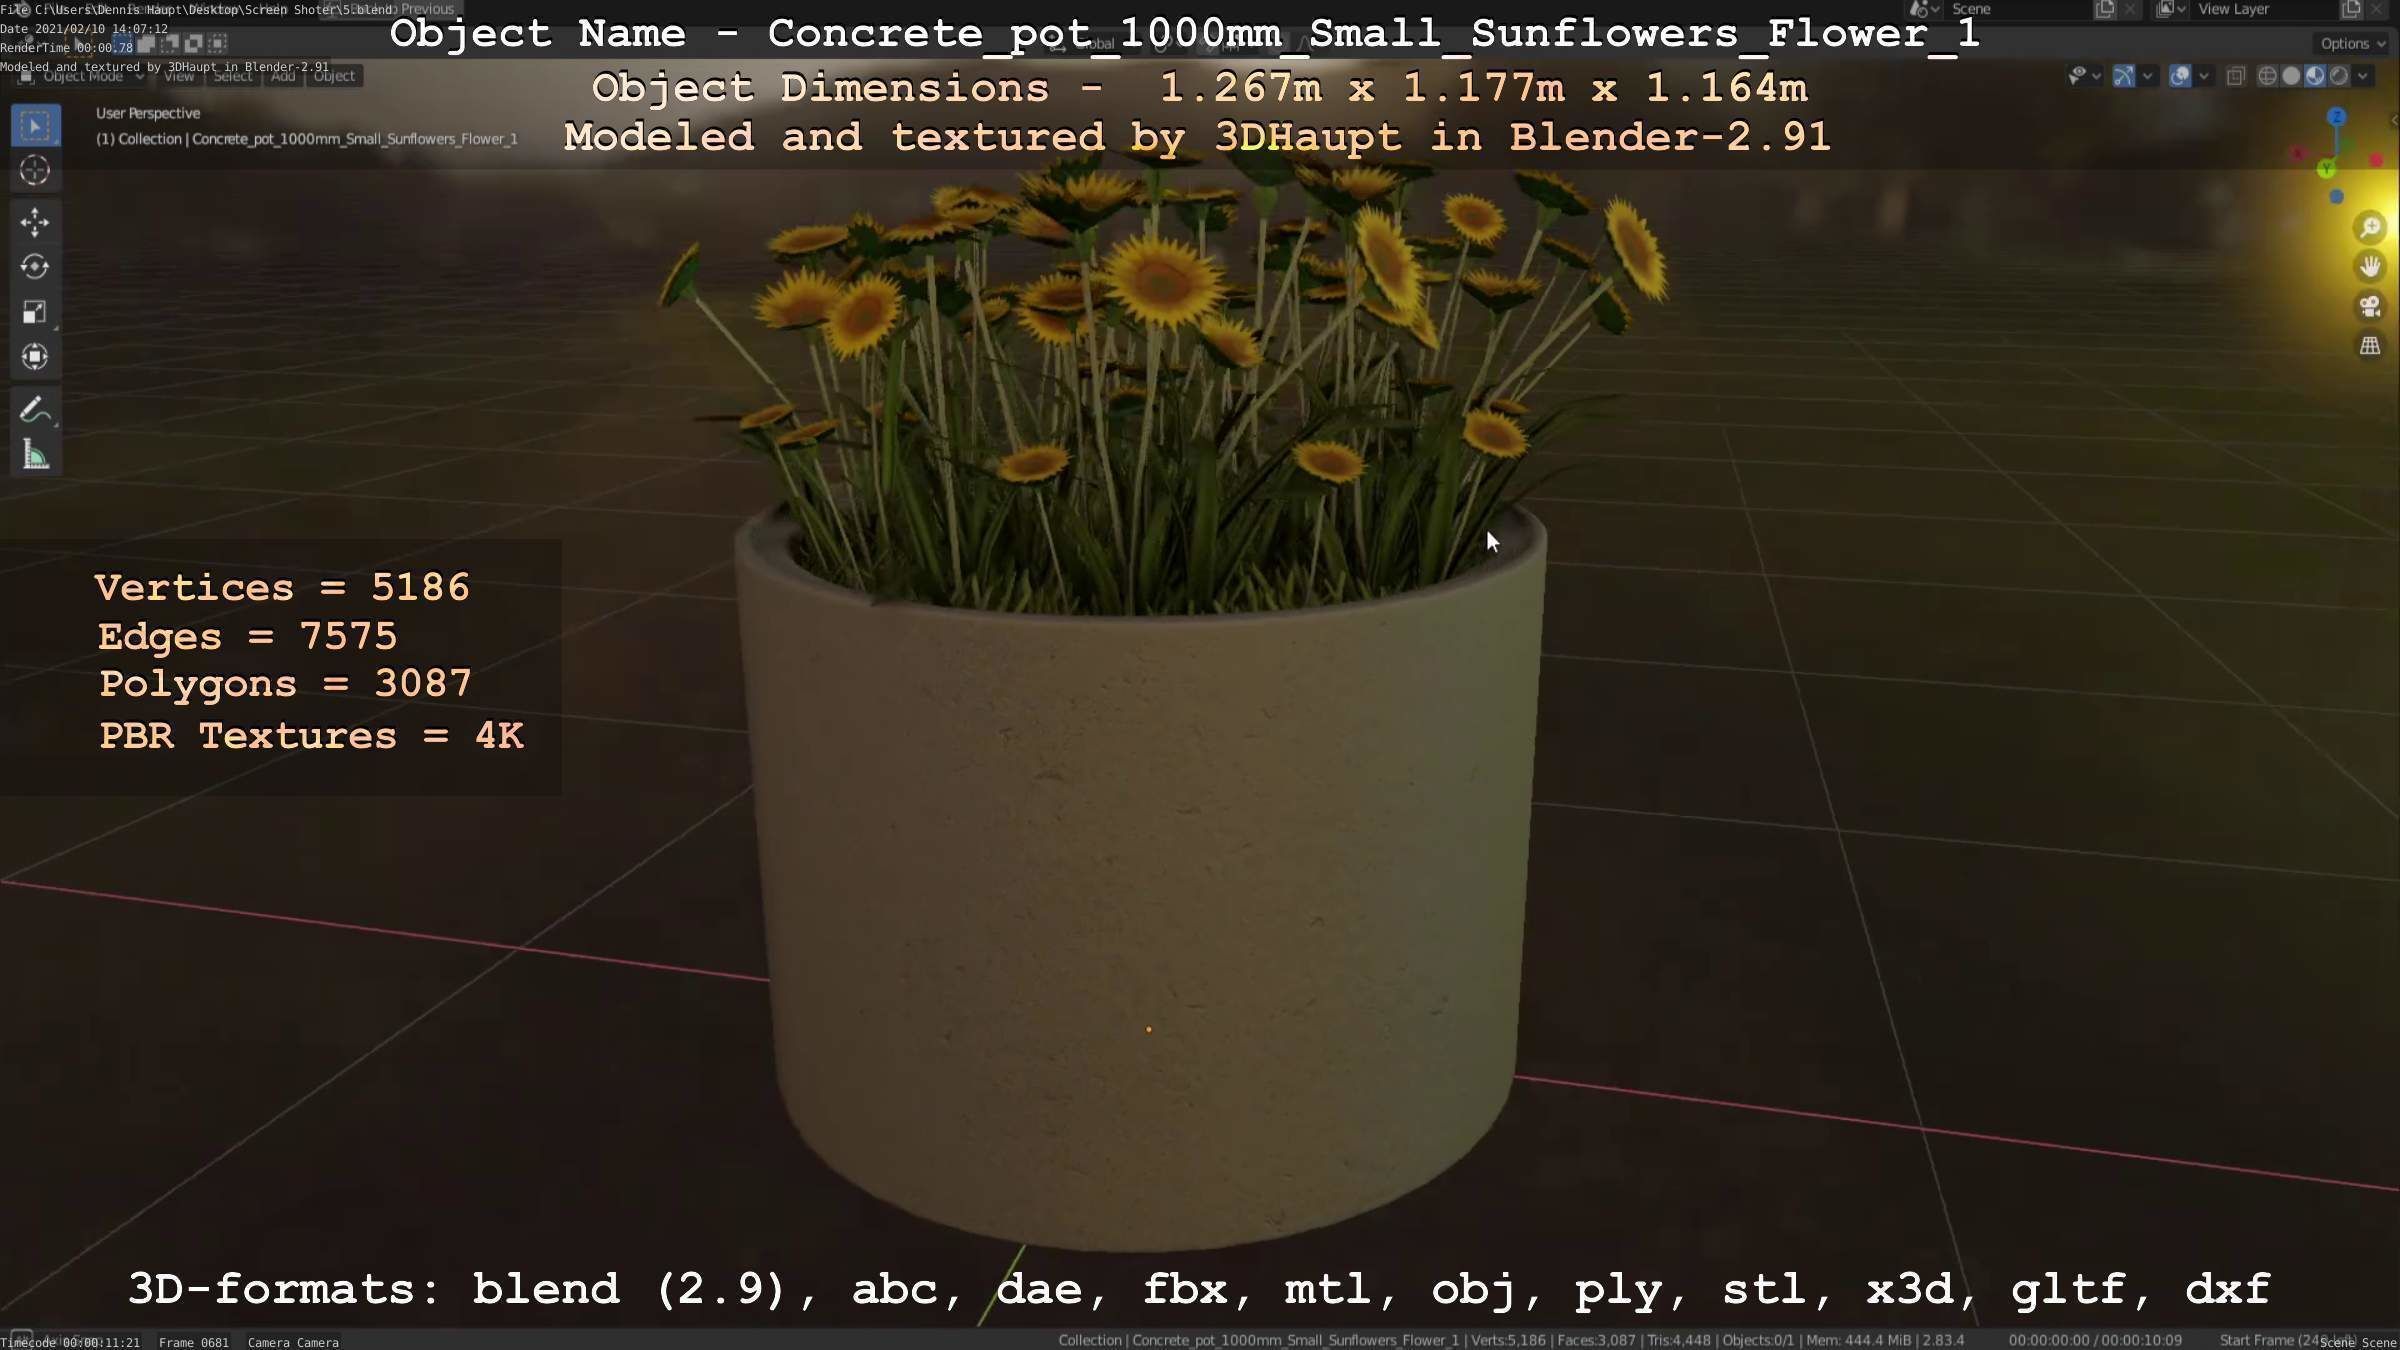The image size is (2400, 1350).
Task: Switch perspective/orthographic with grid icon
Action: (2369, 346)
